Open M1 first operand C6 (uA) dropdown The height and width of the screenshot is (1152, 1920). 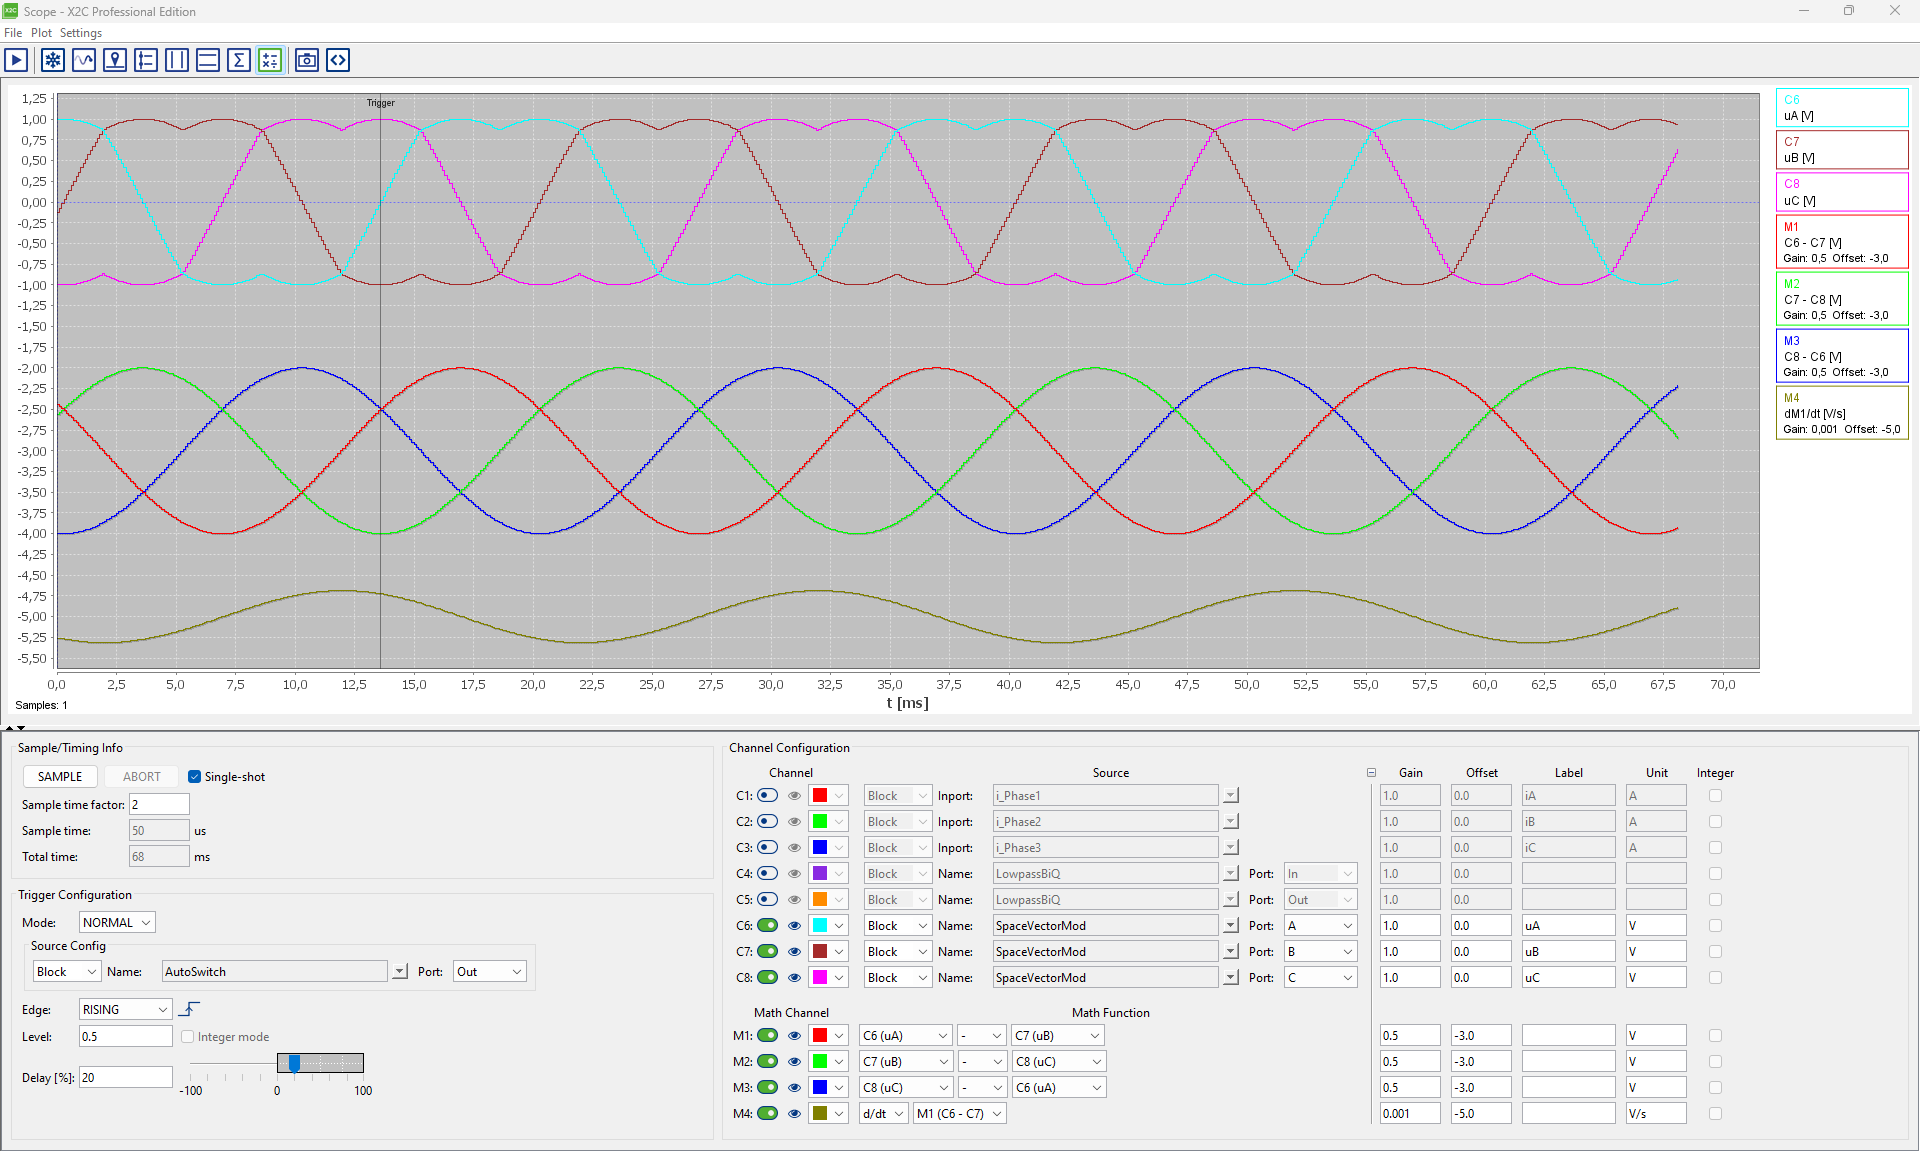pyautogui.click(x=905, y=1036)
